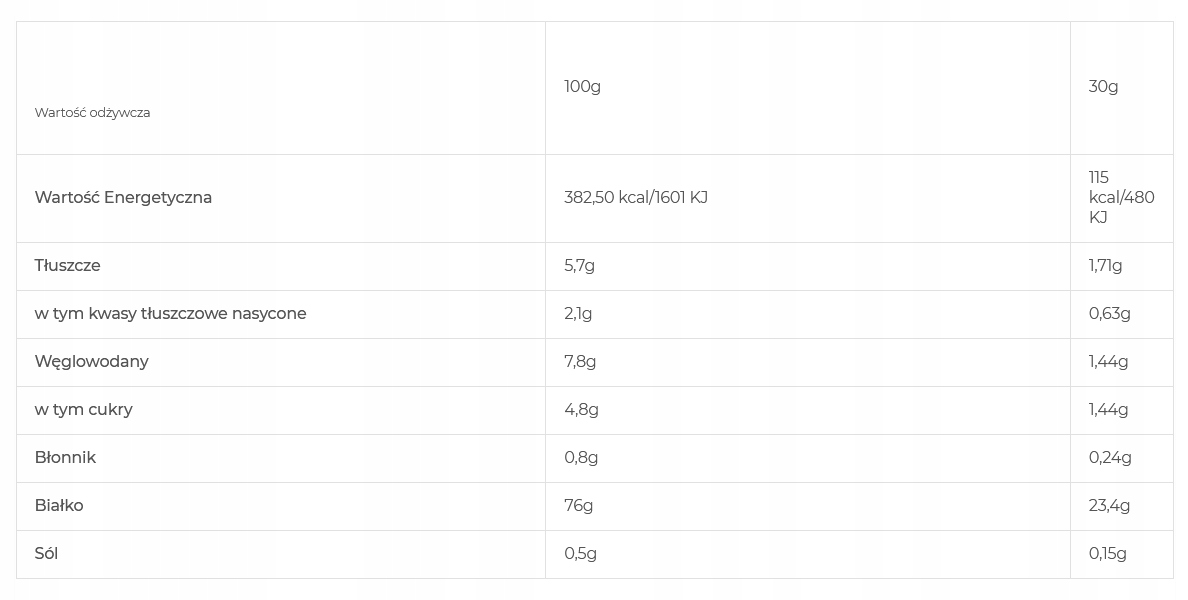This screenshot has height=600, width=1188.
Task: Click the 1,71g fat per serving value
Action: click(x=1105, y=266)
